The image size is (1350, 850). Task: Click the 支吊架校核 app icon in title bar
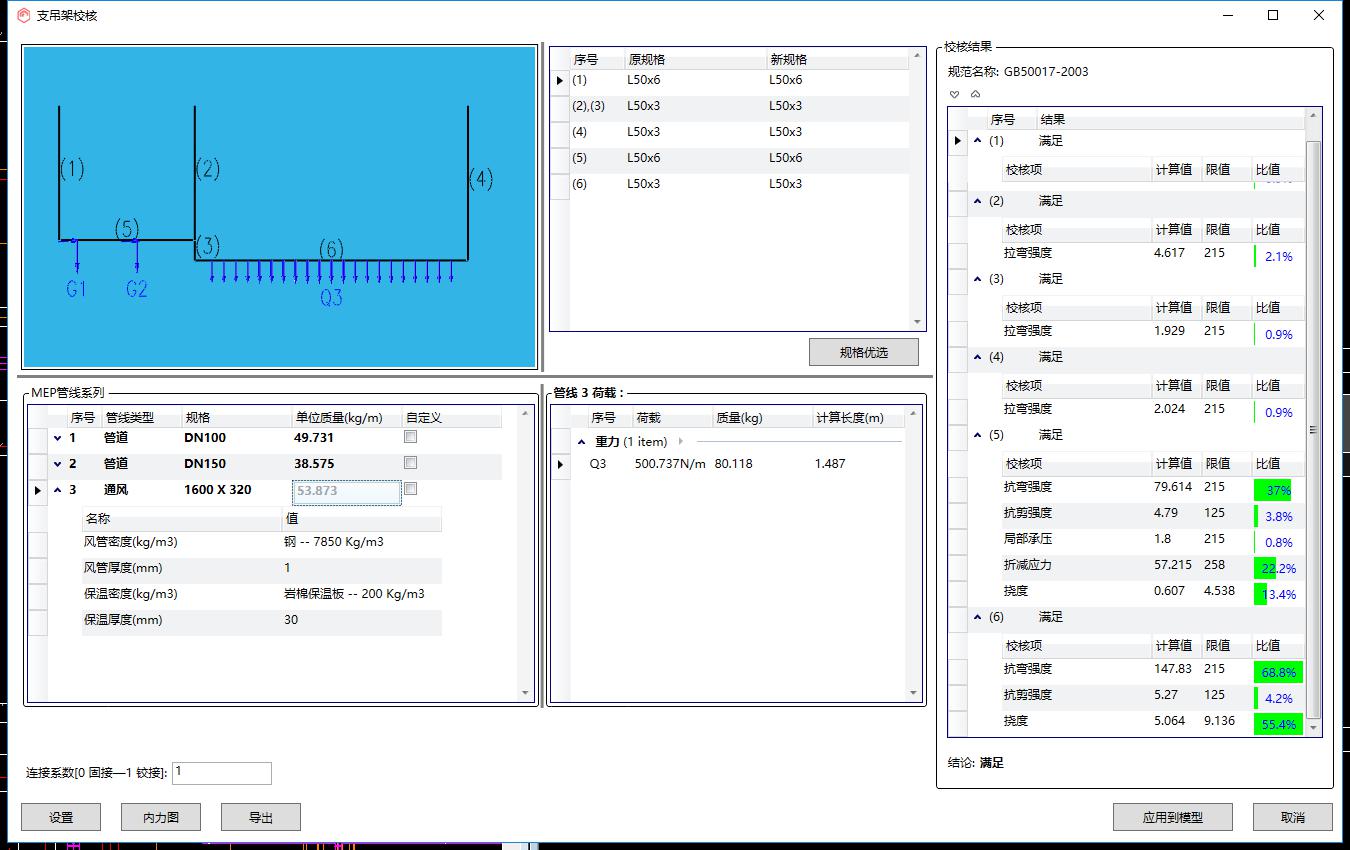[23, 15]
